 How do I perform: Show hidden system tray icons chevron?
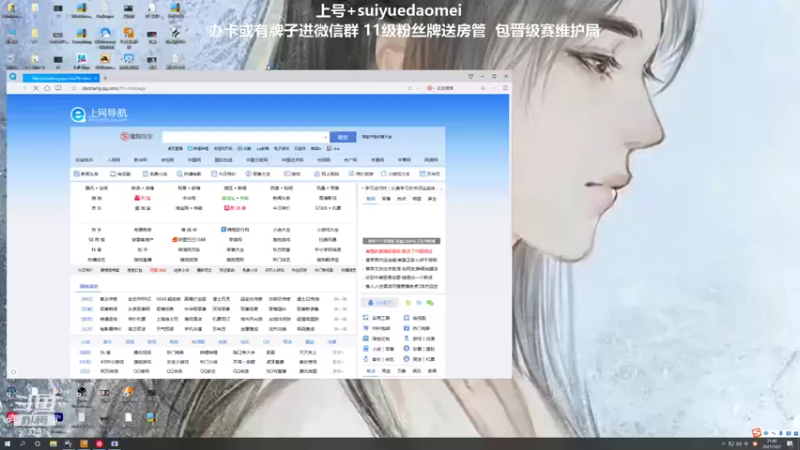723,444
